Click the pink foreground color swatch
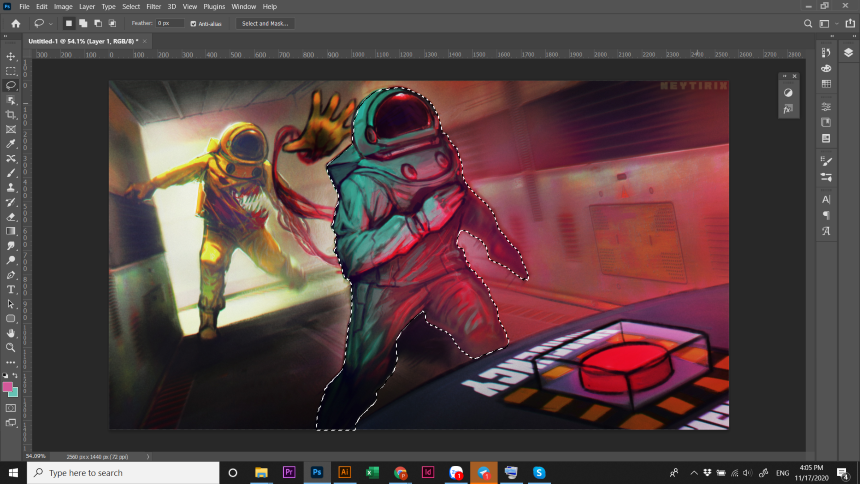 (x=8, y=386)
